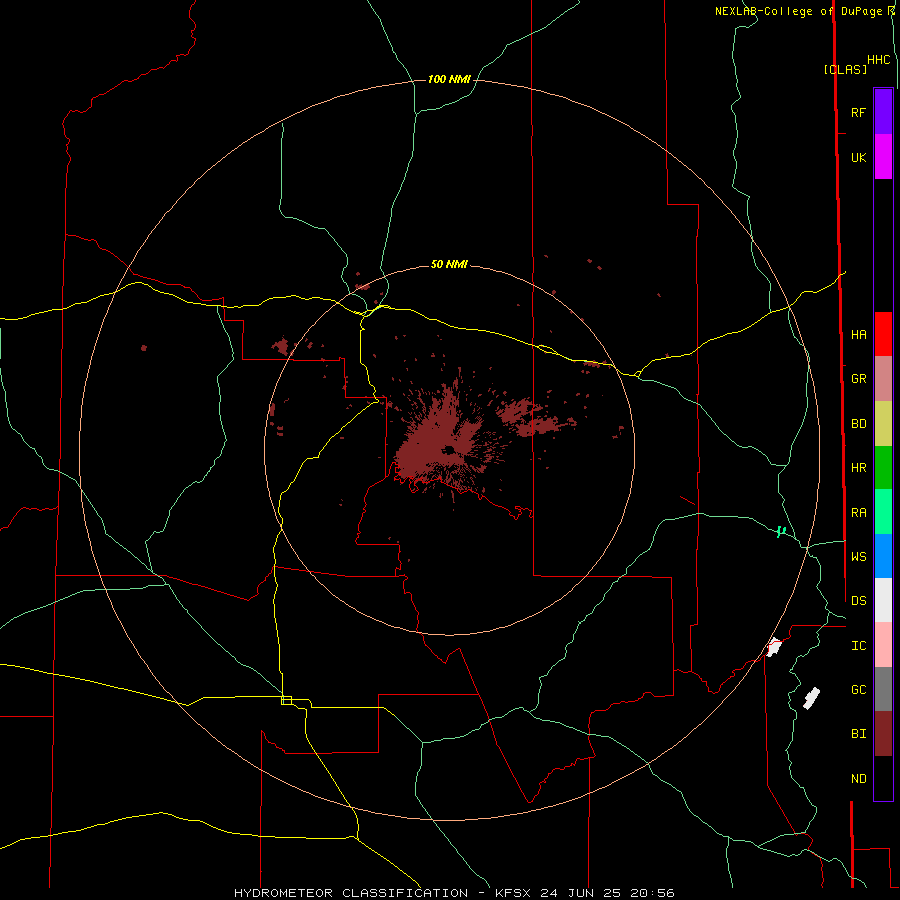Click the HHC product label
The image size is (900, 900).
pyautogui.click(x=879, y=60)
